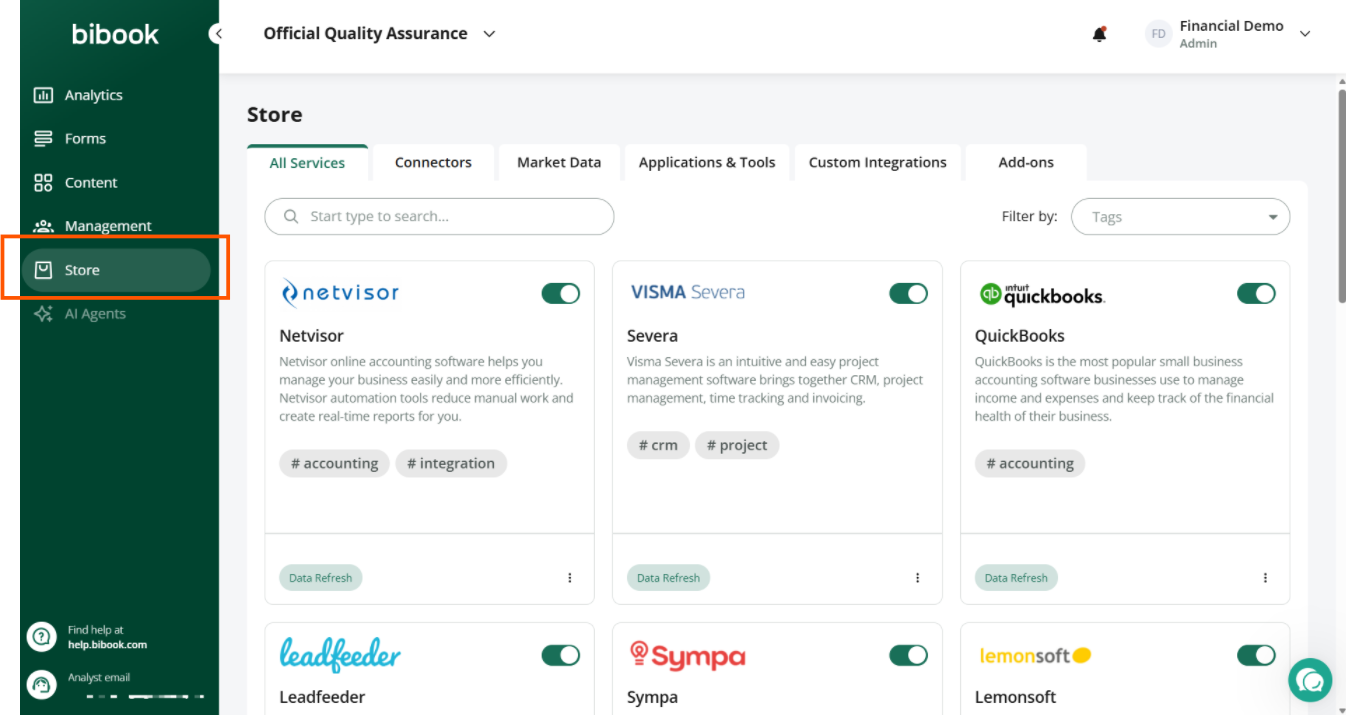This screenshot has width=1346, height=715.
Task: Open the help.bibook.com link
Action: tap(107, 645)
